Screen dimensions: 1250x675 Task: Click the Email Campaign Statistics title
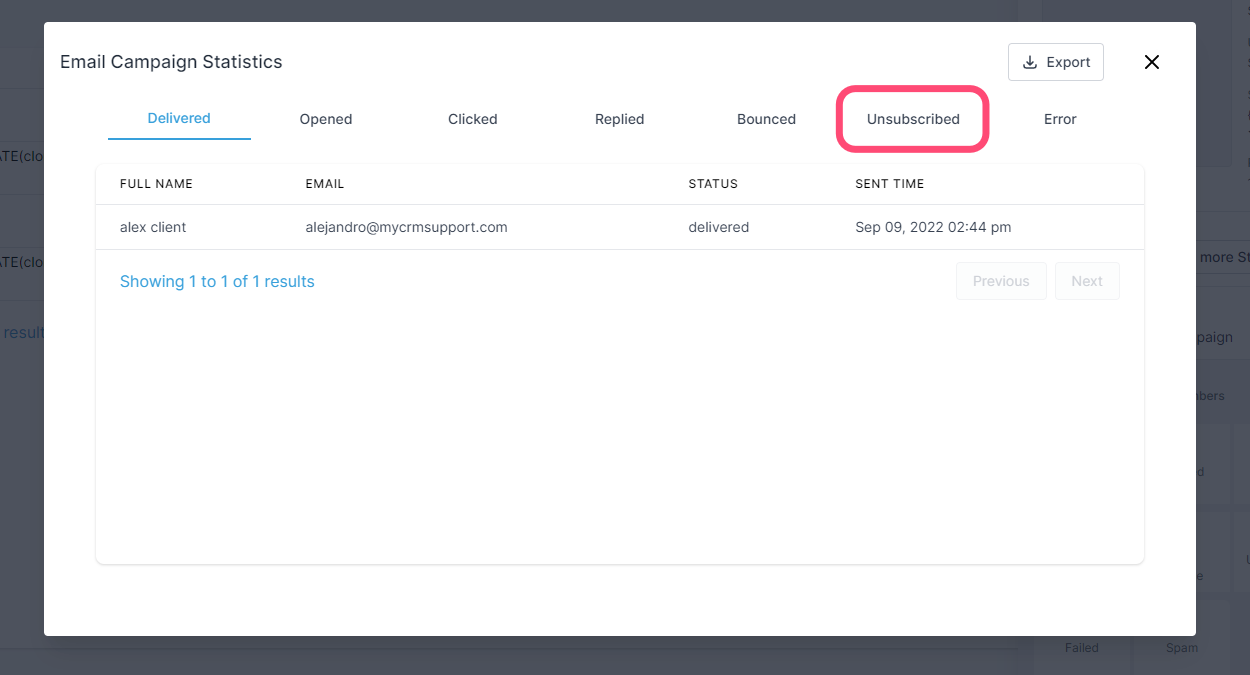pyautogui.click(x=171, y=62)
